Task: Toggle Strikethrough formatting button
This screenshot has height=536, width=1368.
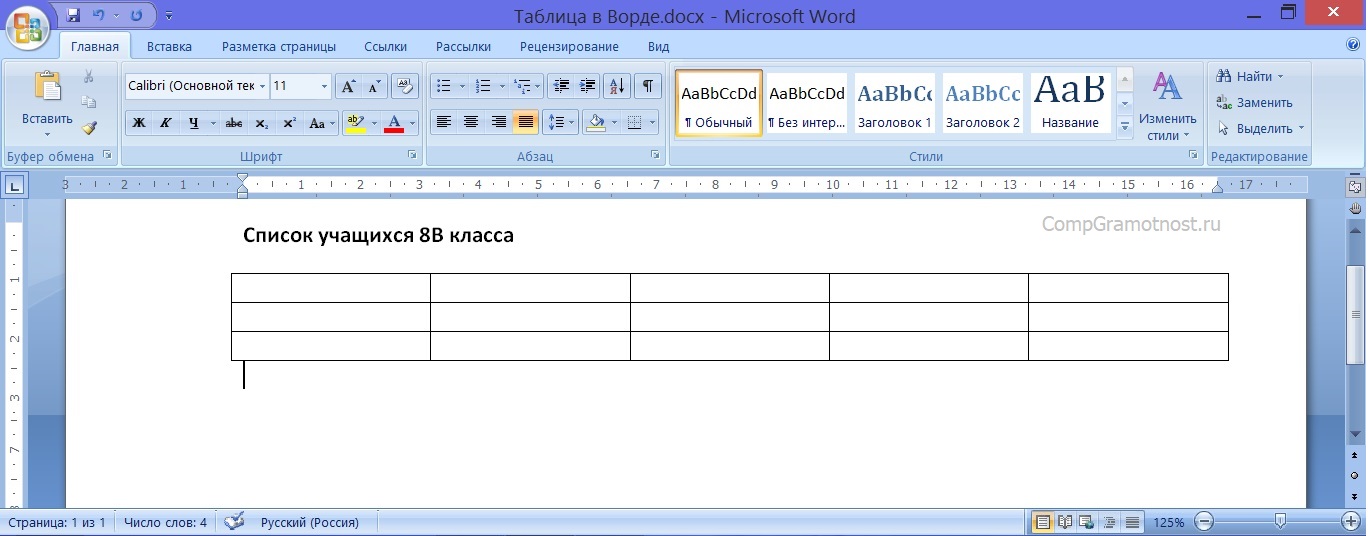Action: (234, 123)
